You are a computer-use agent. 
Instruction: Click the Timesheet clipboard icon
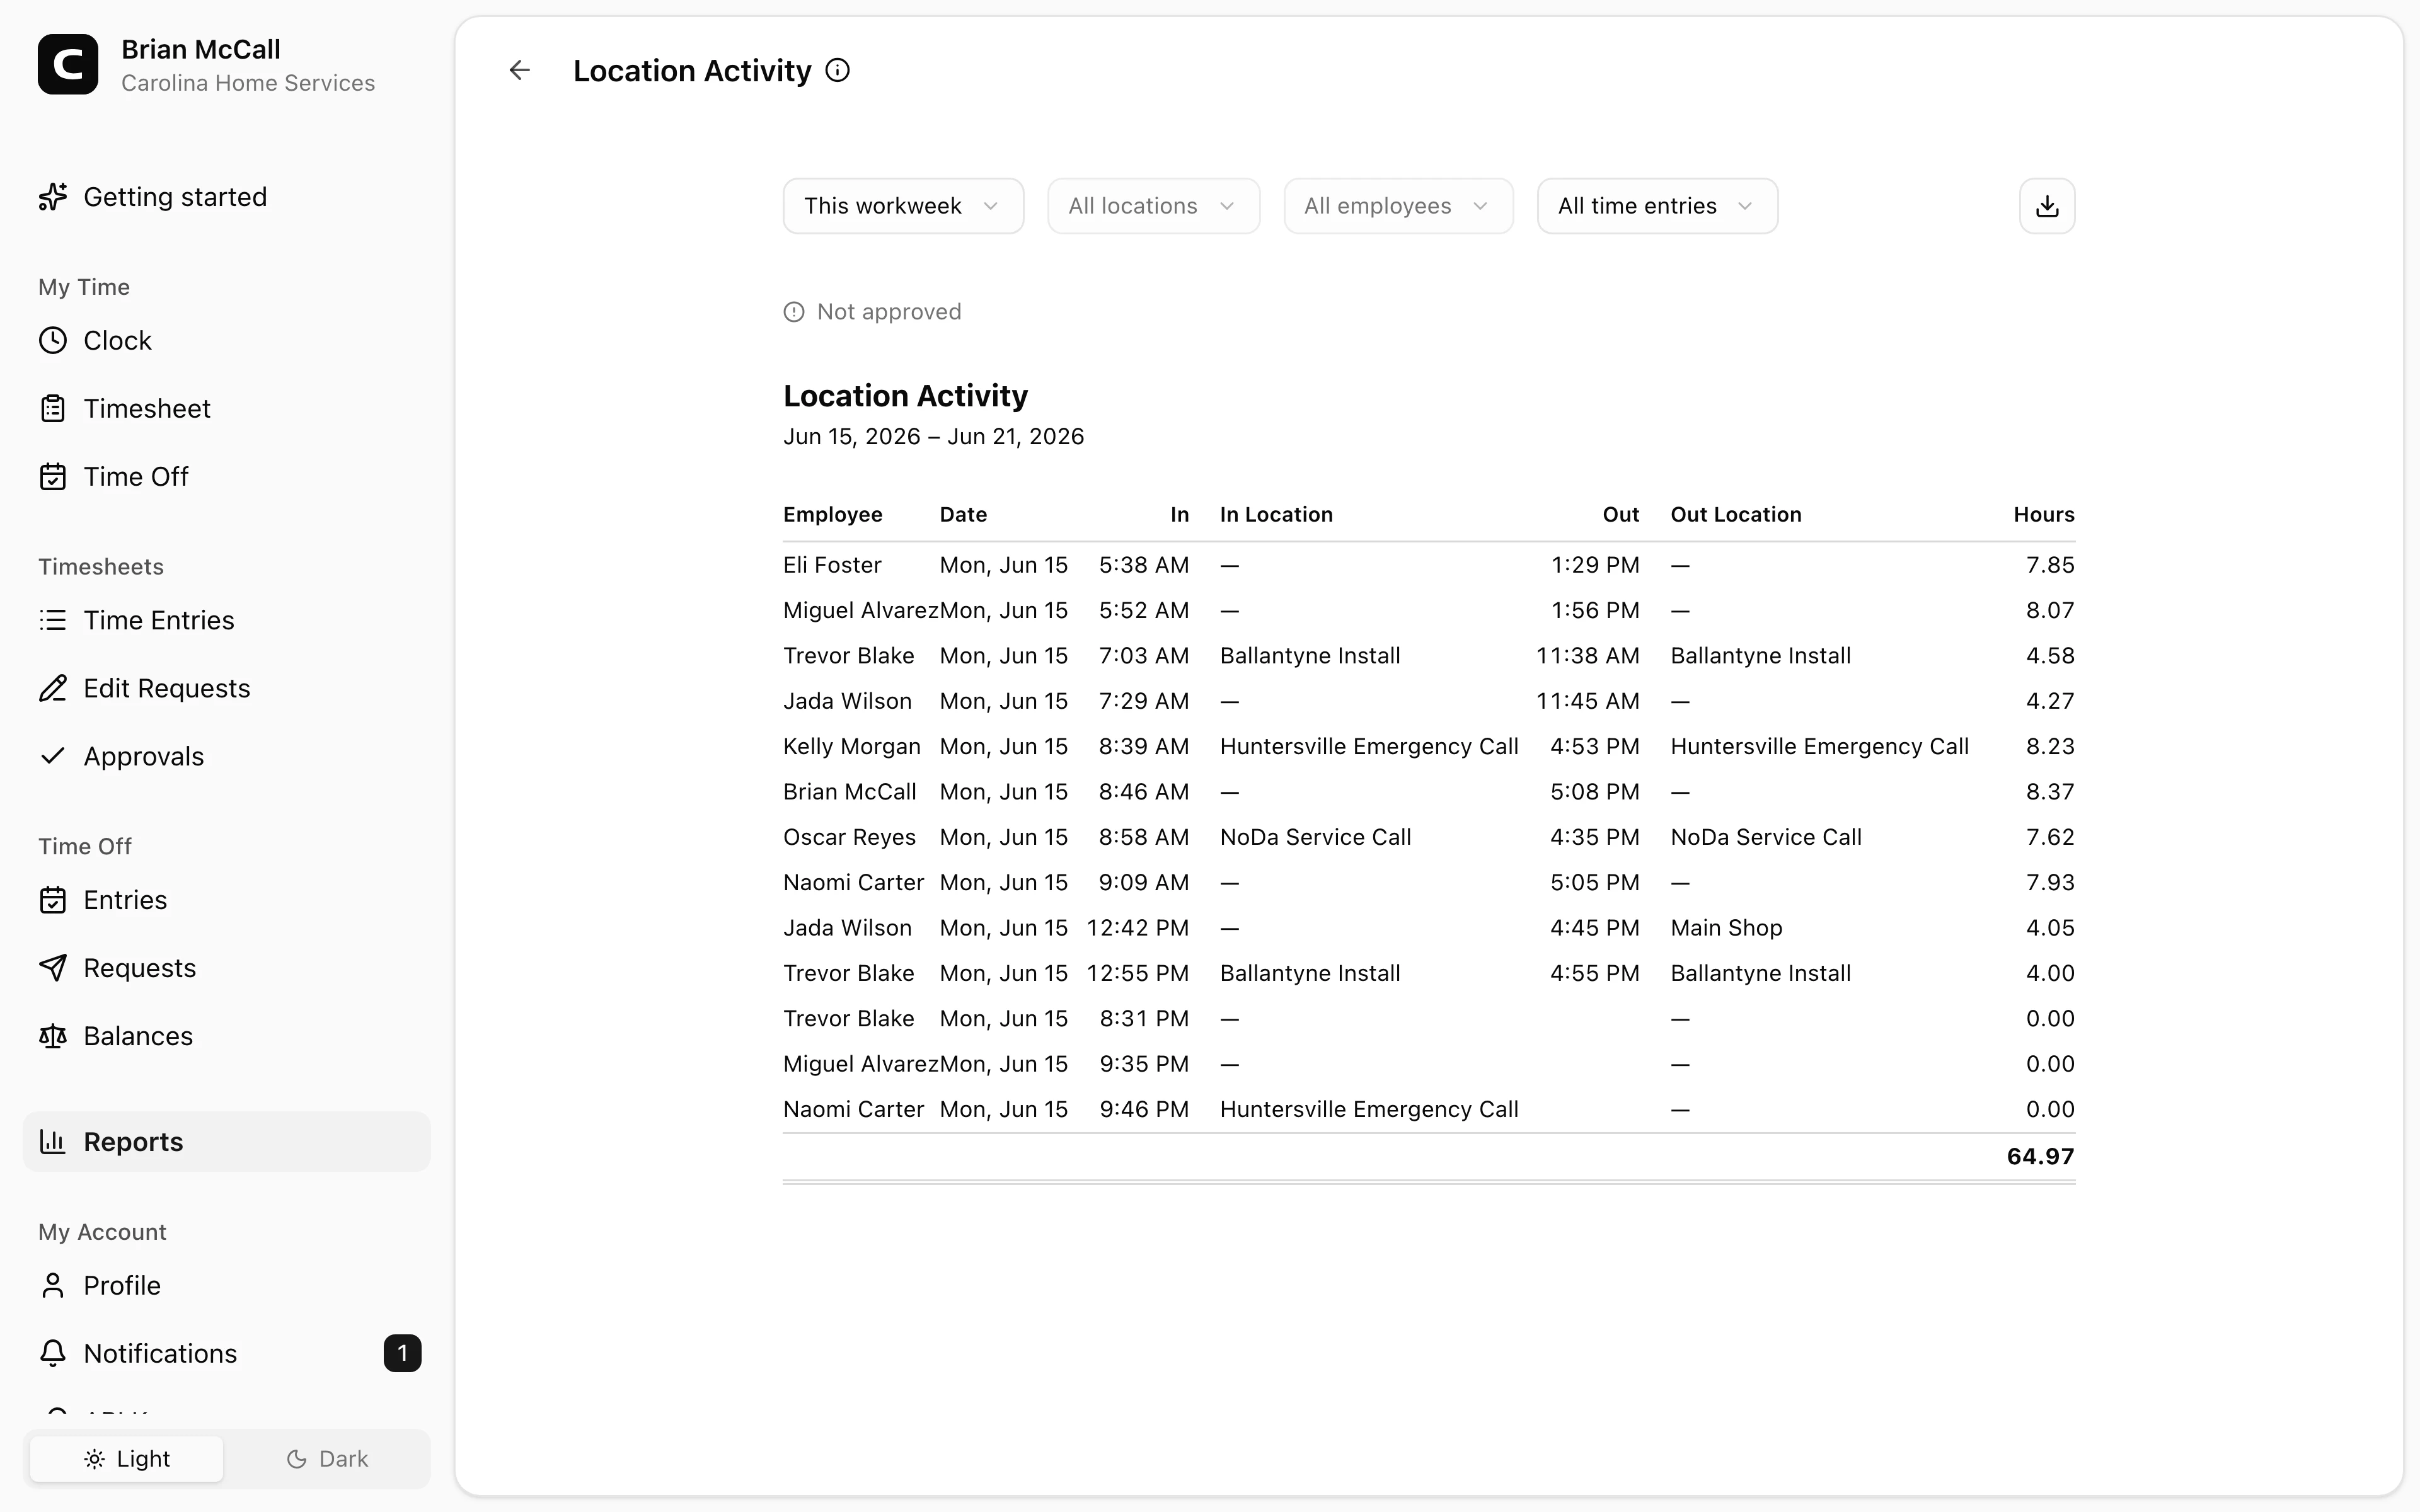point(53,409)
